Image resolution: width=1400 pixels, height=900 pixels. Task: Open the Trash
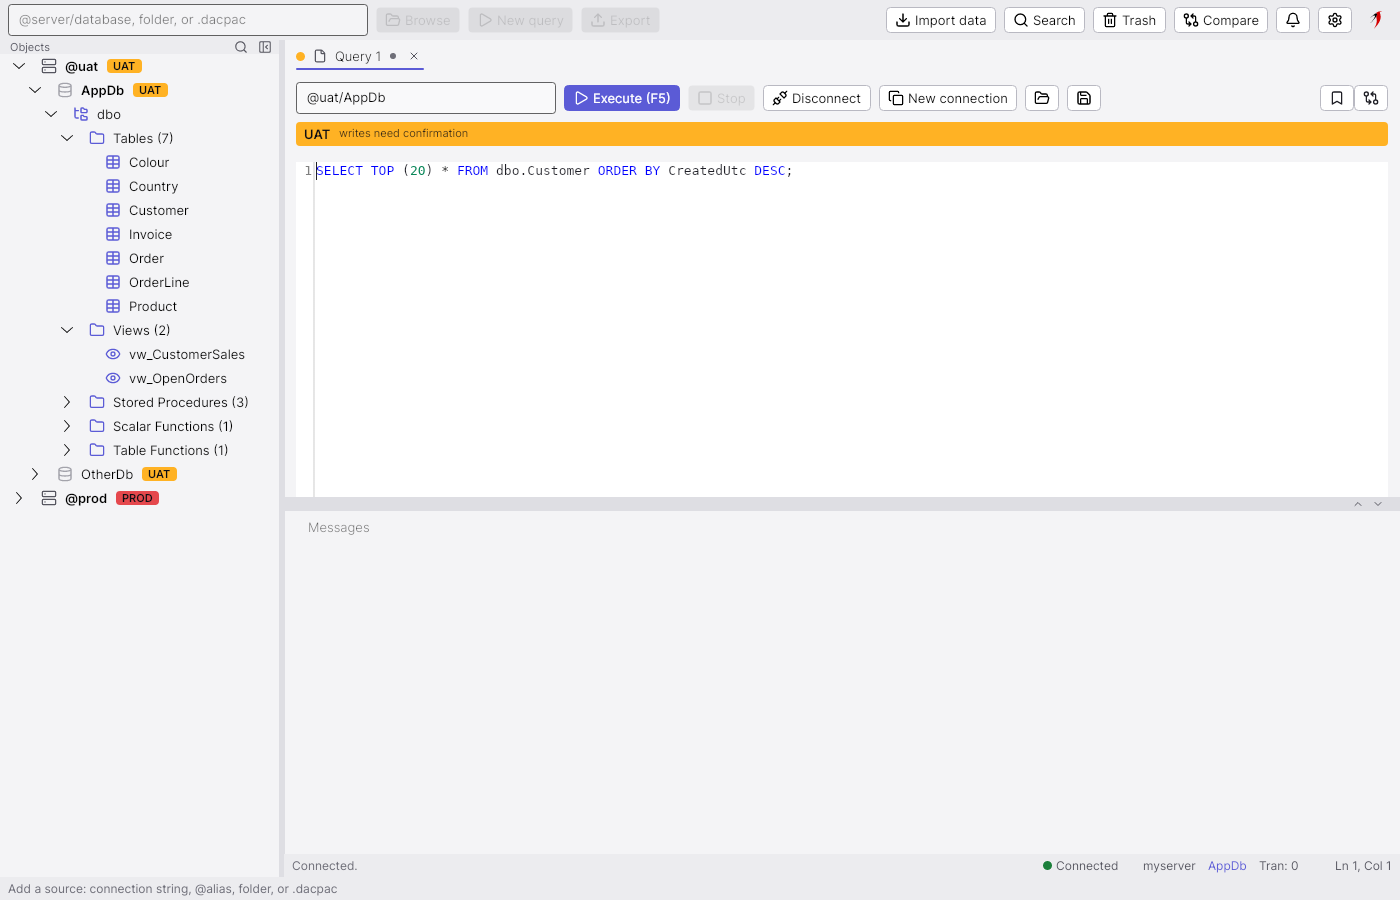(x=1129, y=20)
